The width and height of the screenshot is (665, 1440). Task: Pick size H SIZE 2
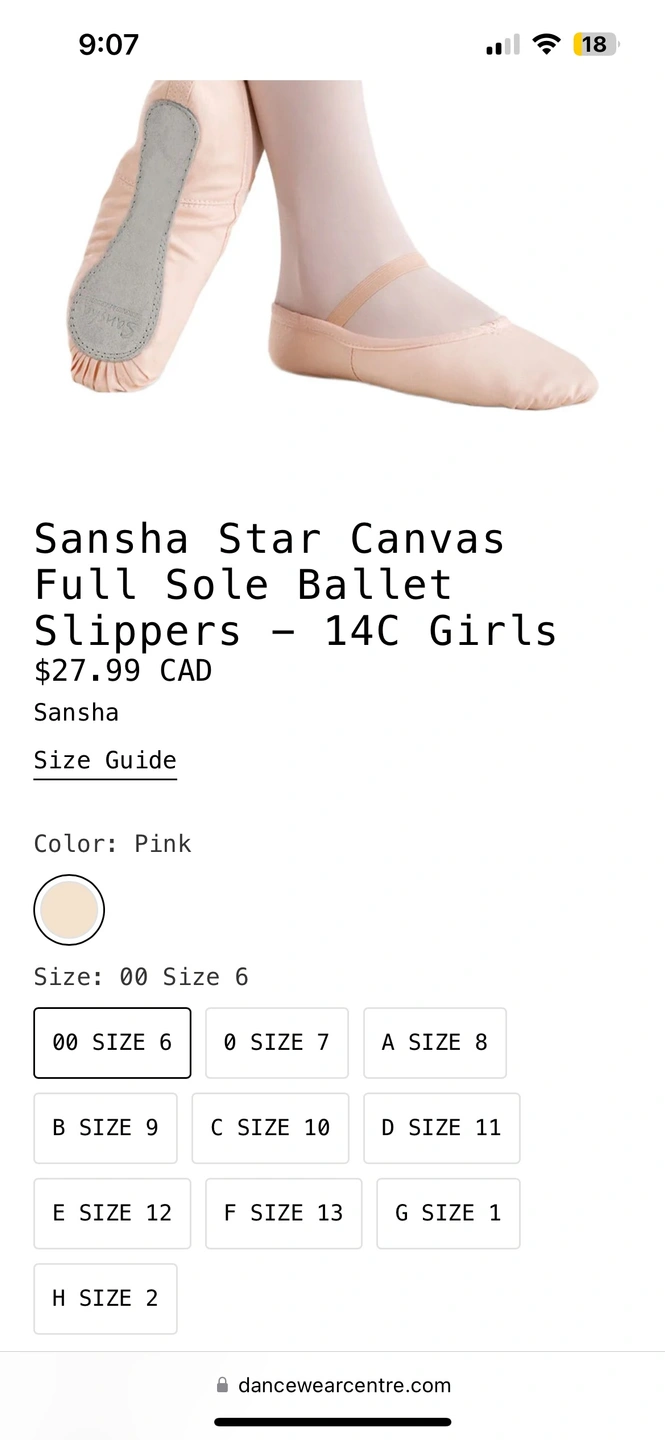coord(105,1298)
